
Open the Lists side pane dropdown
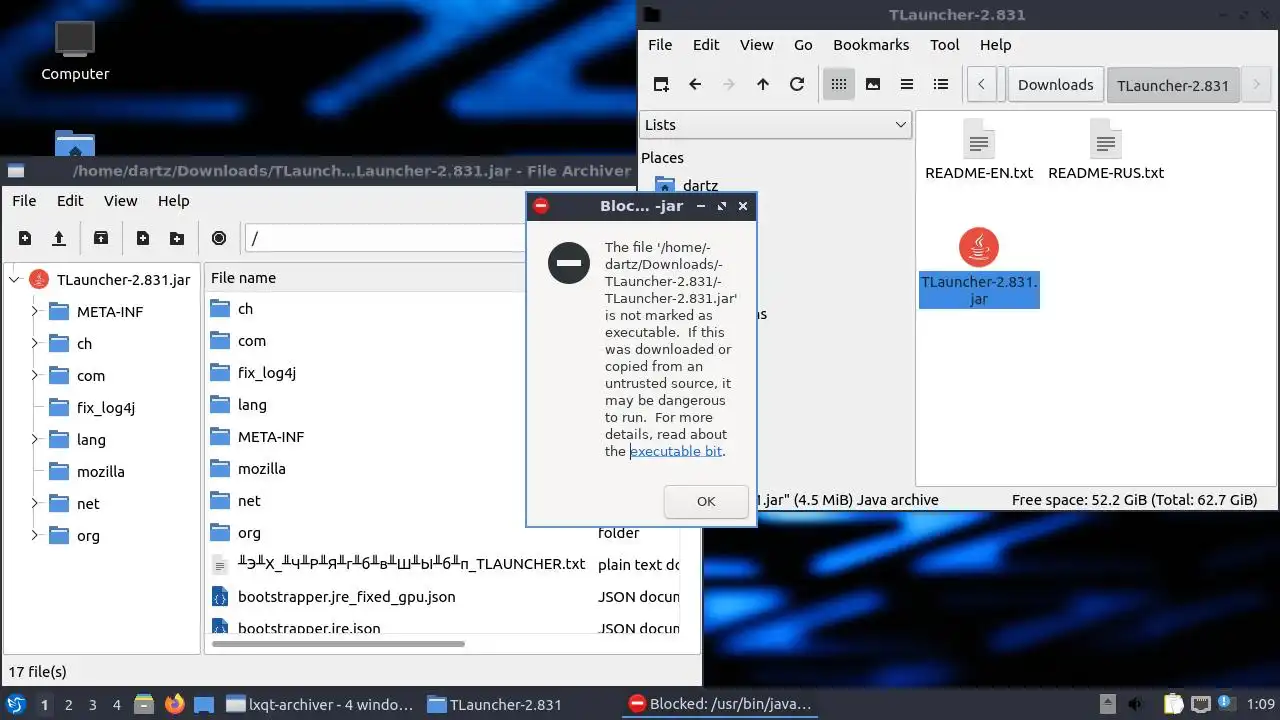pyautogui.click(x=775, y=125)
